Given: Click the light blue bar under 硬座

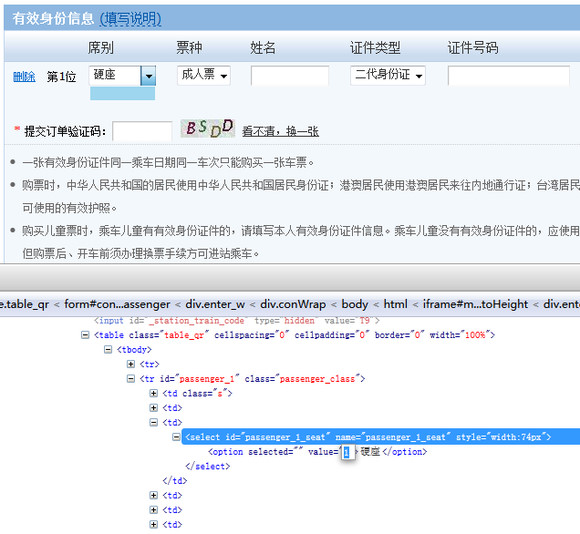Looking at the screenshot, I should (x=122, y=94).
